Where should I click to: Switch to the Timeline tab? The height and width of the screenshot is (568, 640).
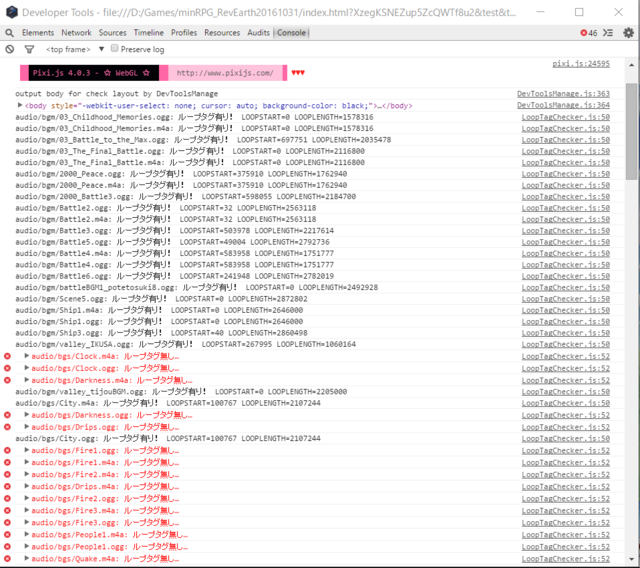click(x=149, y=33)
